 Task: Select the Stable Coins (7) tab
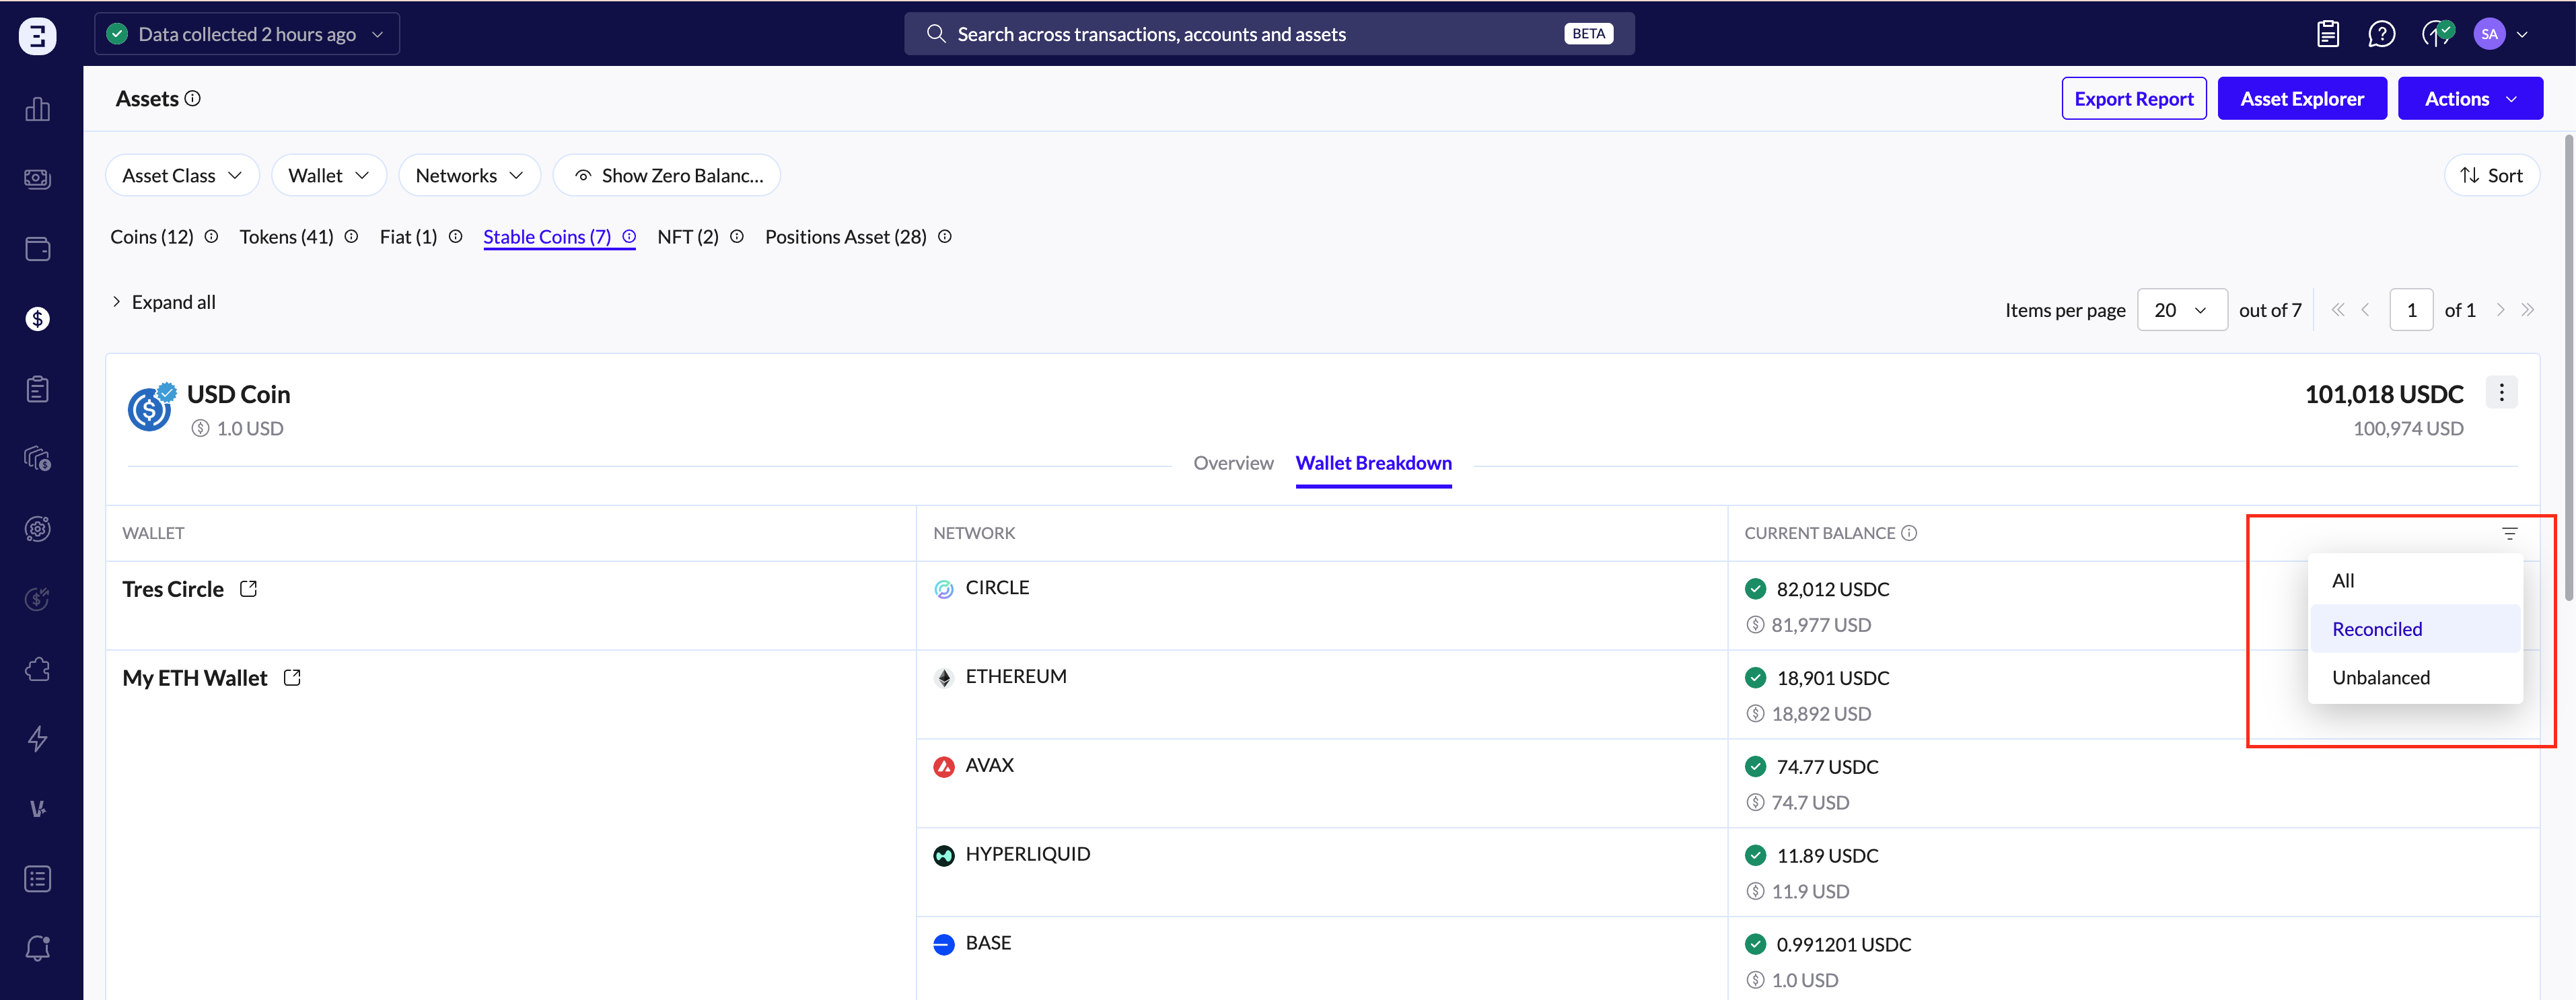point(547,237)
